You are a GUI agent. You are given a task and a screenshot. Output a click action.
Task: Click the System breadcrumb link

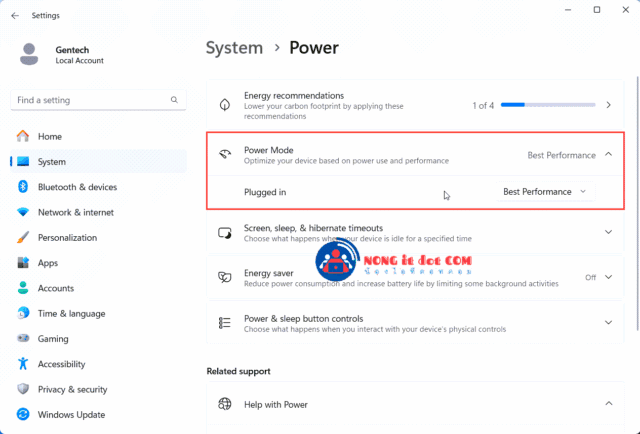[234, 48]
